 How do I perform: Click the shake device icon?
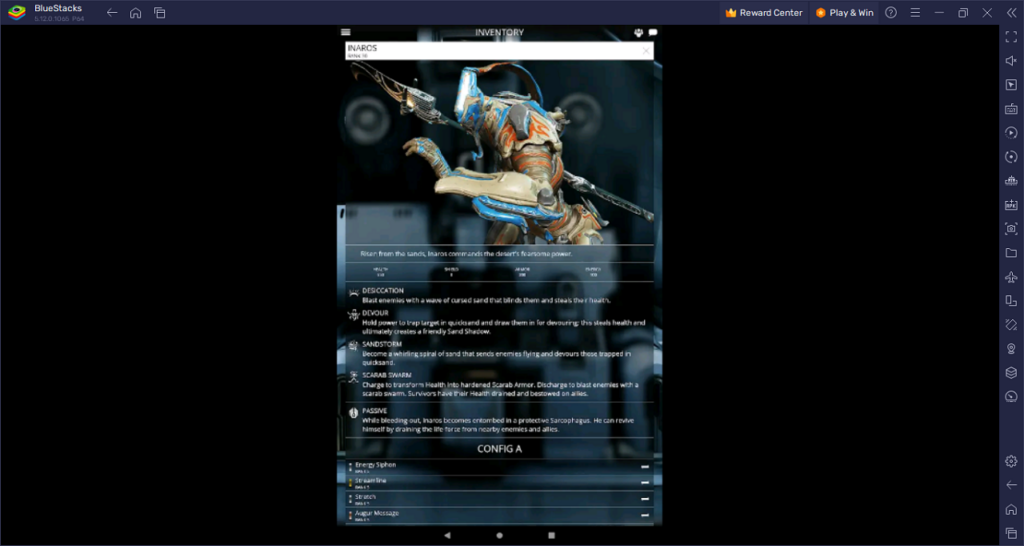coord(1011,325)
